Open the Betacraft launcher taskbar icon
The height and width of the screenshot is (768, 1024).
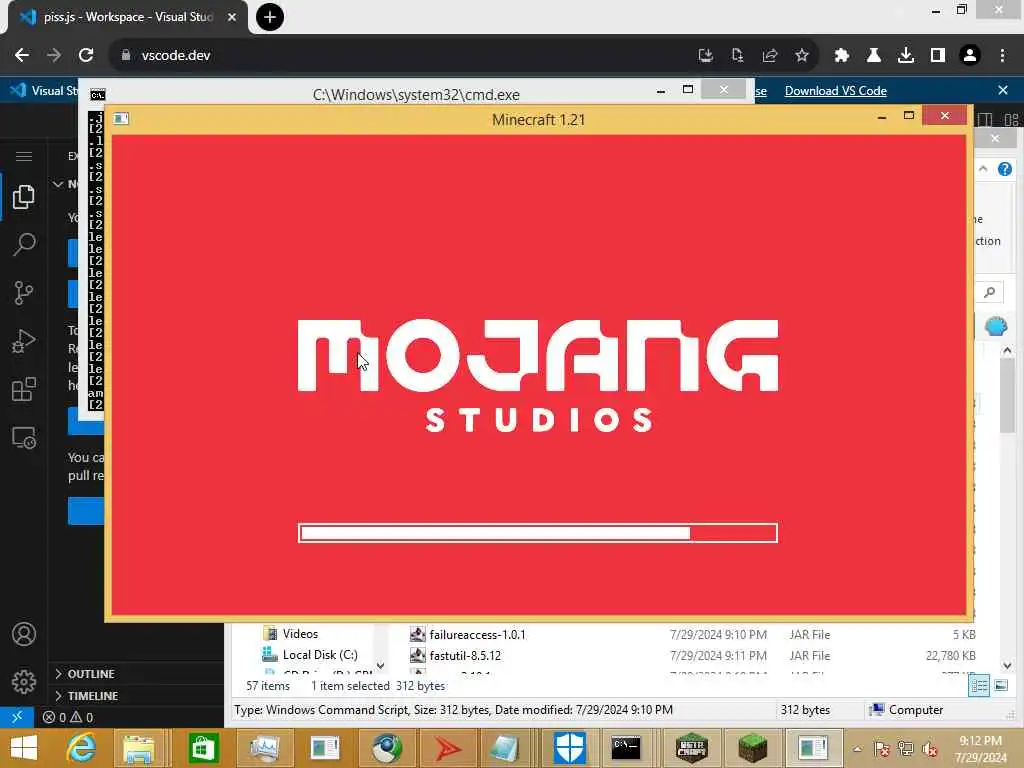pyautogui.click(x=692, y=748)
